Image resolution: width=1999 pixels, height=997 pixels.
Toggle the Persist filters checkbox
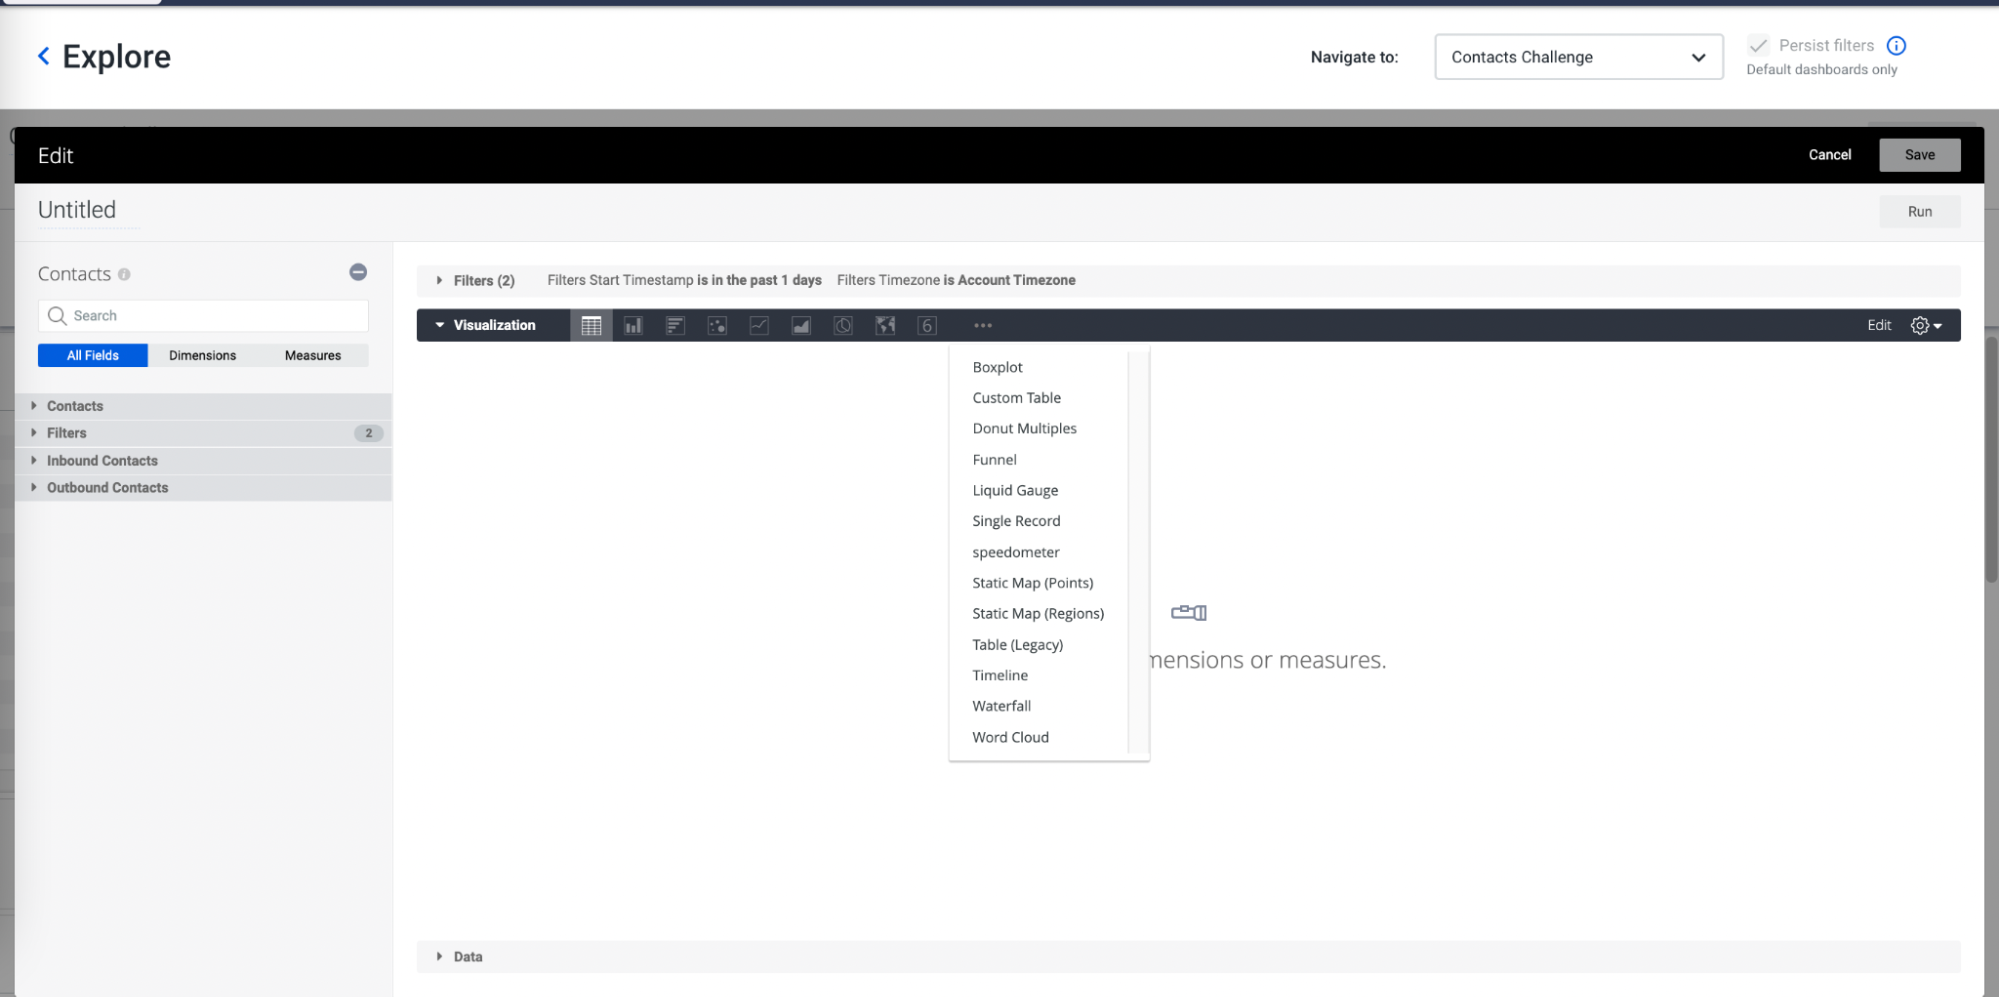tap(1758, 45)
